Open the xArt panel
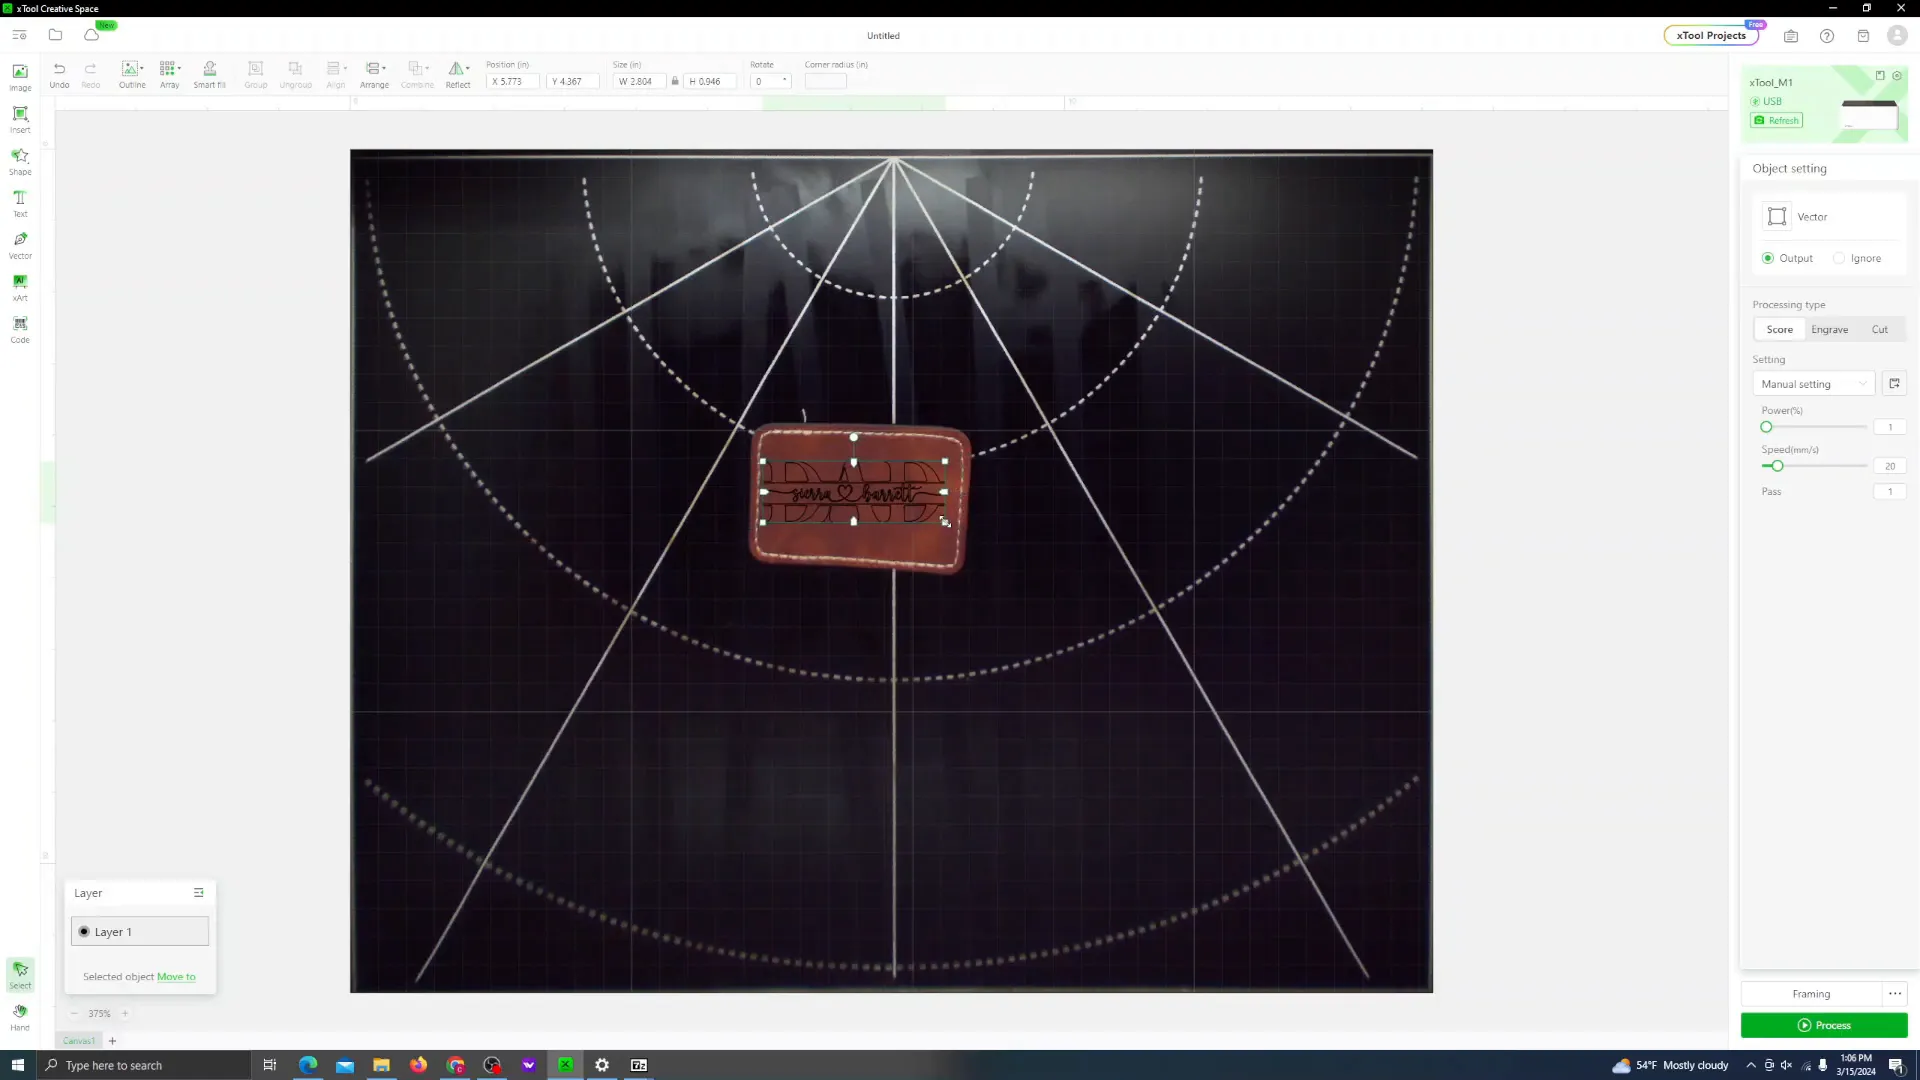The image size is (1920, 1080). [19, 286]
